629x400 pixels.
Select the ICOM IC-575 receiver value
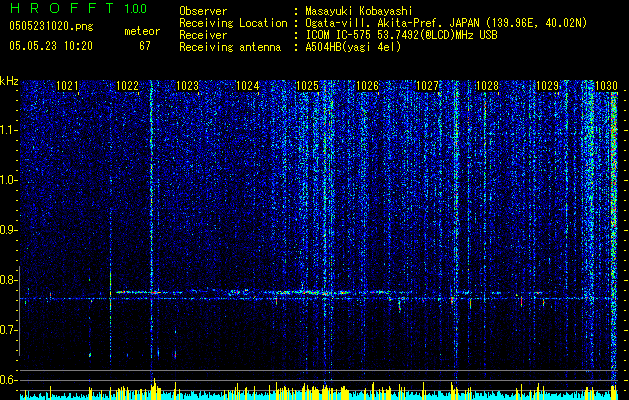coord(401,35)
